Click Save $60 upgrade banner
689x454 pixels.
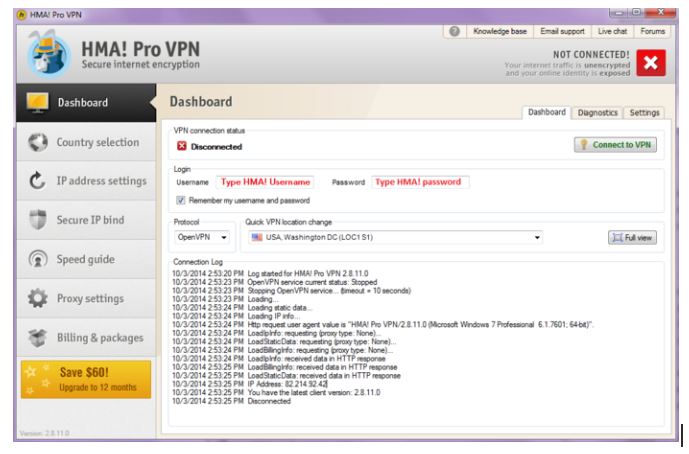(86, 379)
